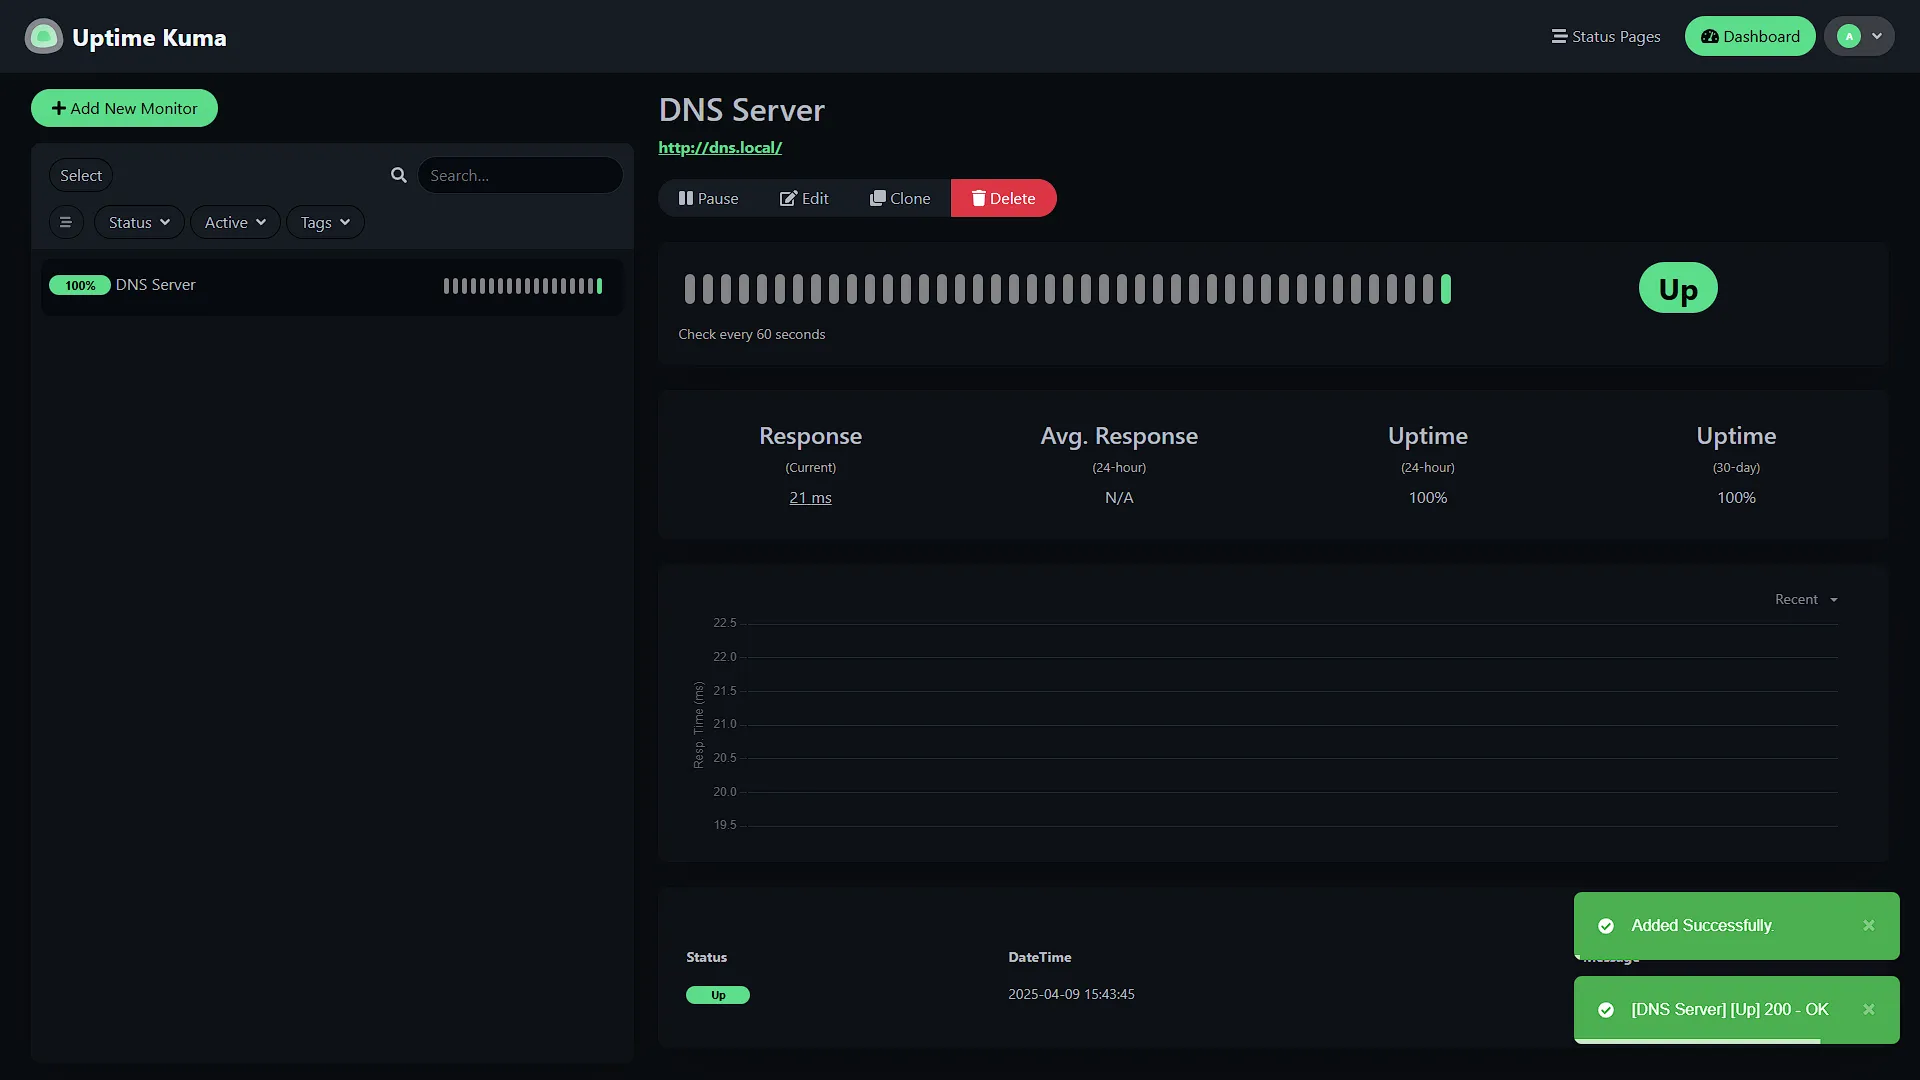Viewport: 1920px width, 1080px height.
Task: Open Status Pages
Action: tap(1606, 37)
